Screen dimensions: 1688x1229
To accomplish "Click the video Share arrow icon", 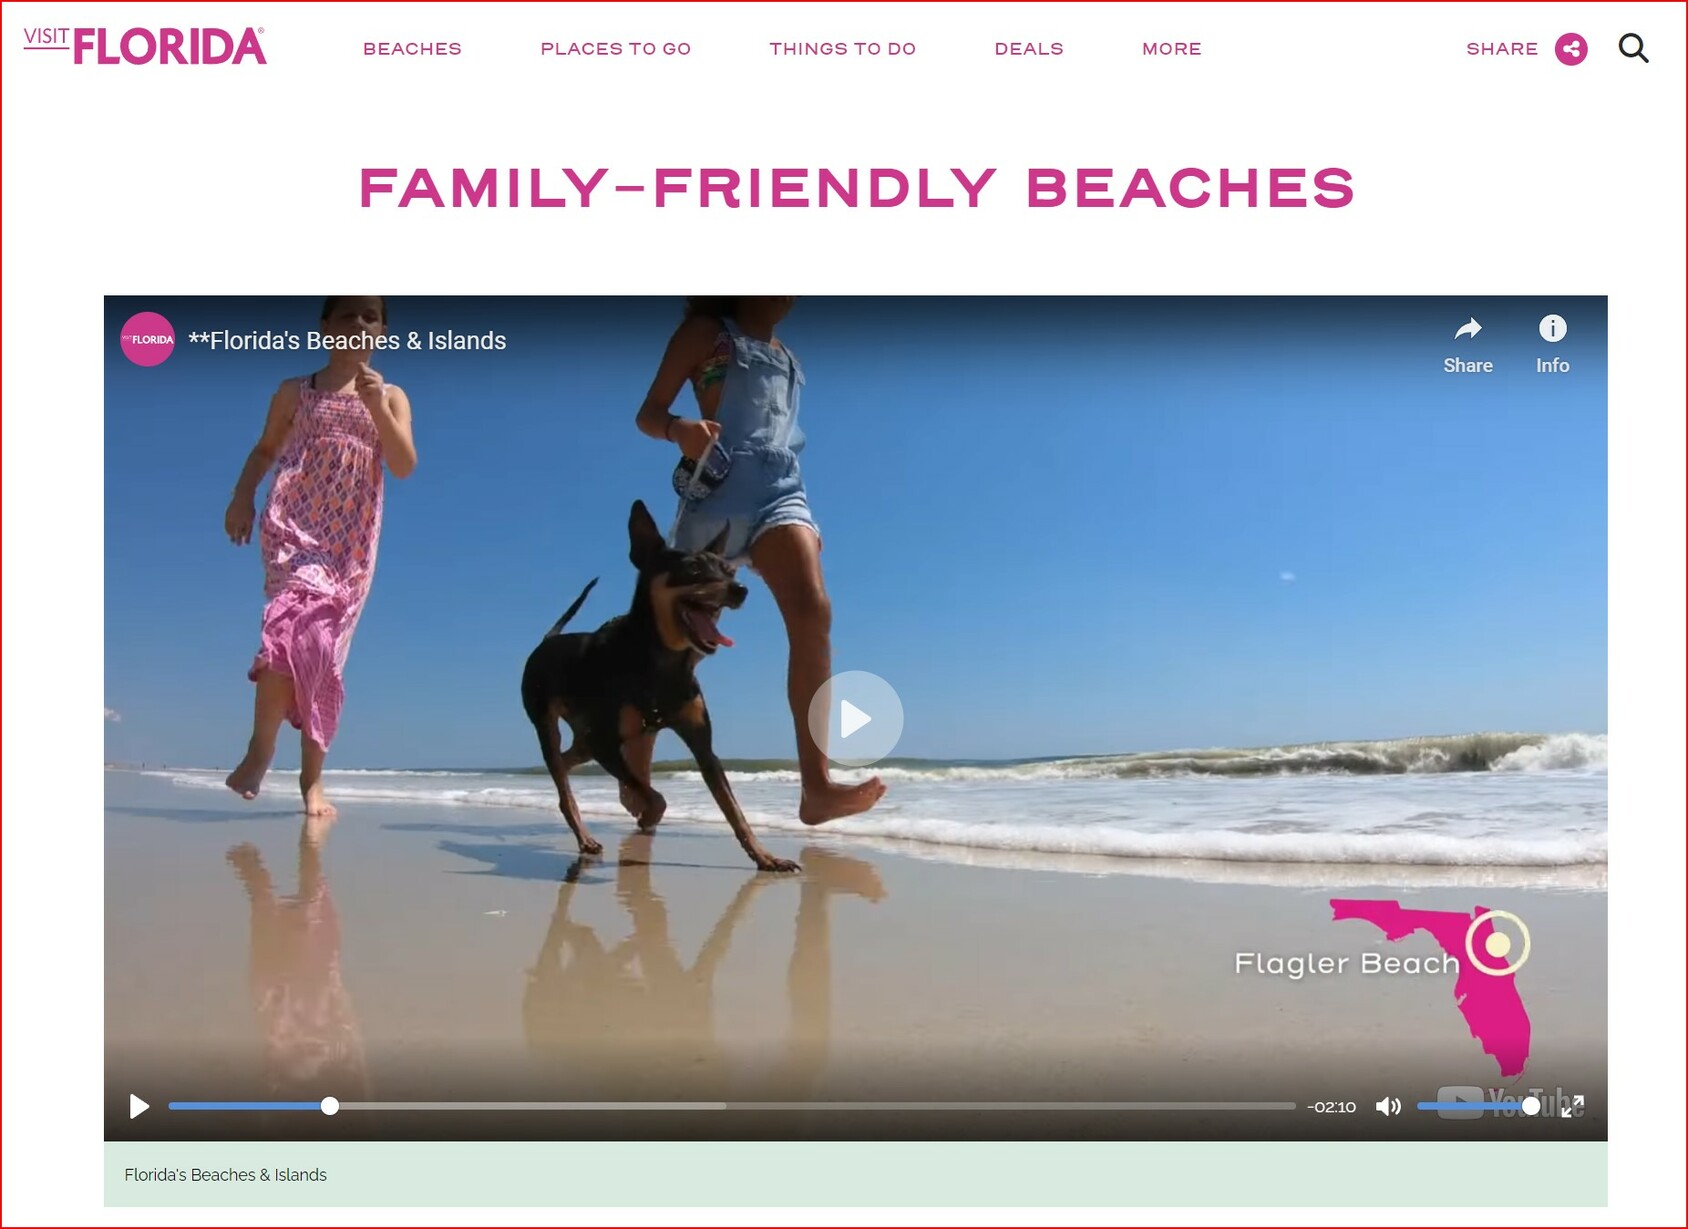I will pyautogui.click(x=1467, y=329).
